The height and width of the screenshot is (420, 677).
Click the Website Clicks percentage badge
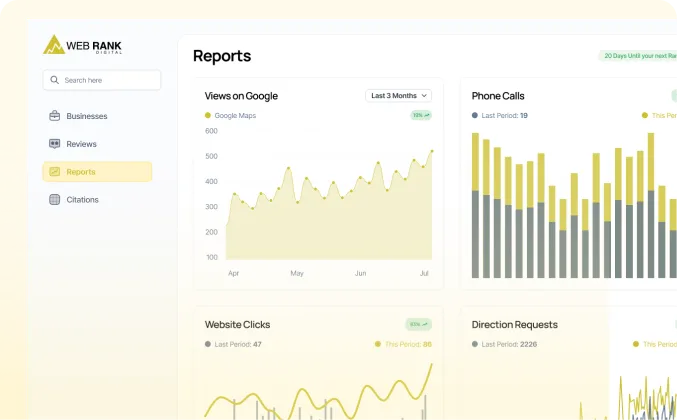(x=418, y=324)
